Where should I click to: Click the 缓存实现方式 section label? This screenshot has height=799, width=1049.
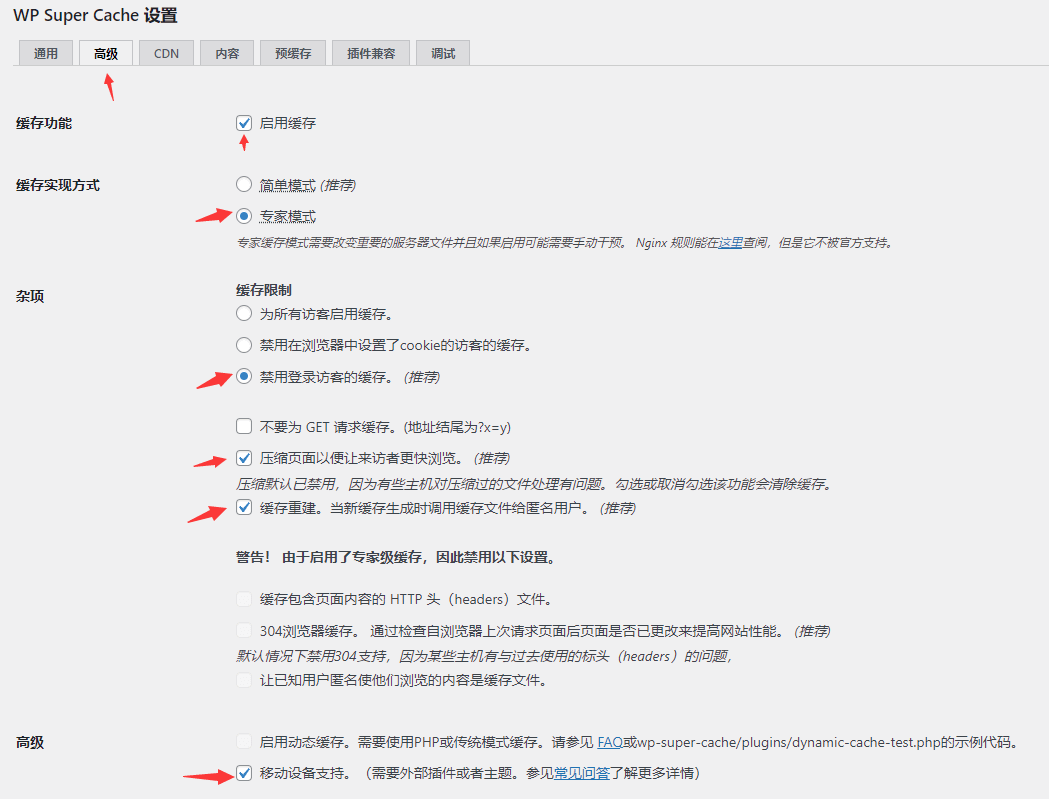point(58,185)
